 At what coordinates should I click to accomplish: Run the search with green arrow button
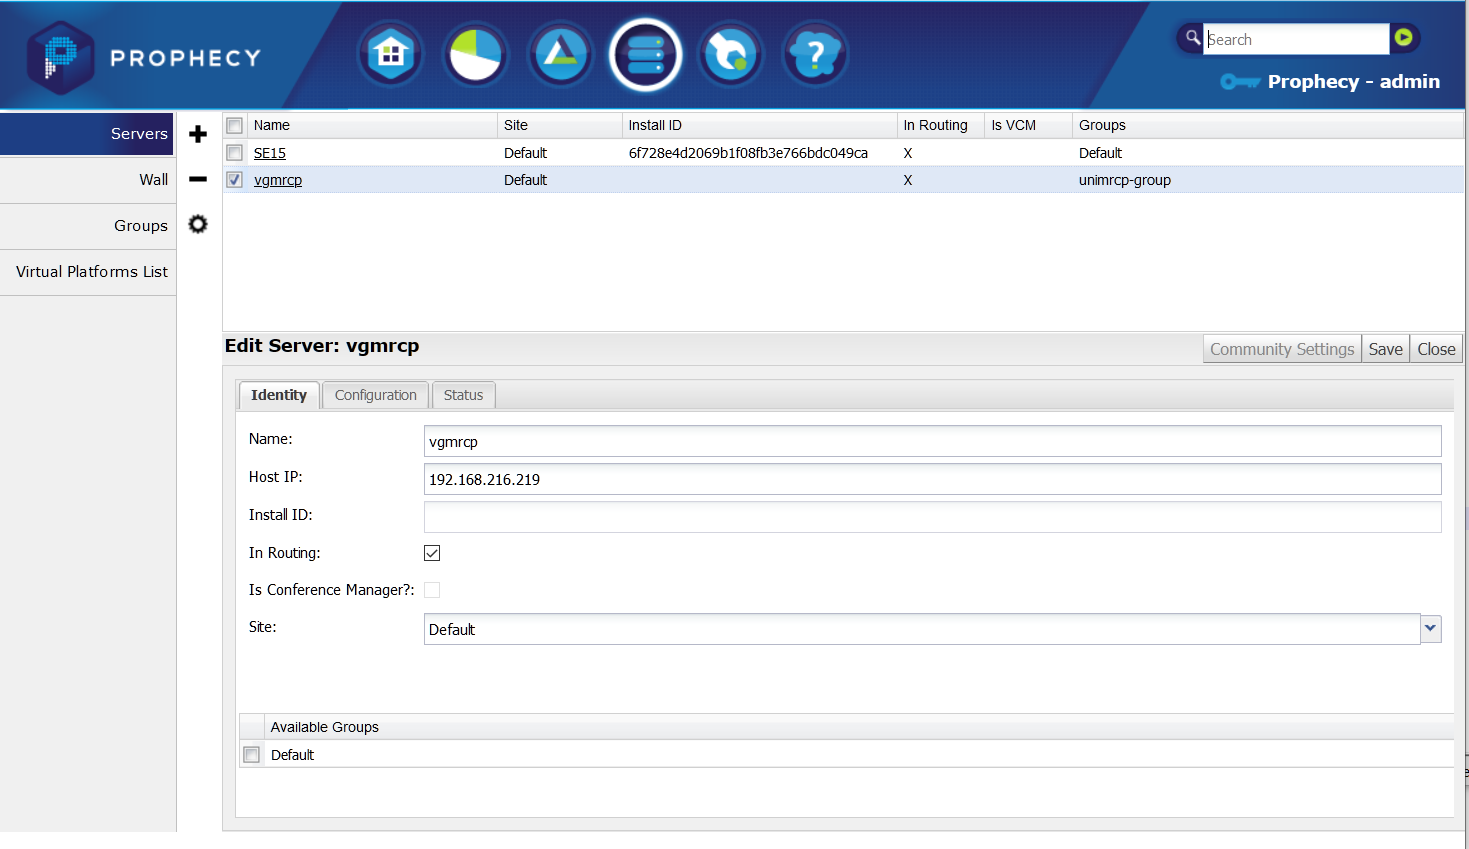(x=1404, y=38)
